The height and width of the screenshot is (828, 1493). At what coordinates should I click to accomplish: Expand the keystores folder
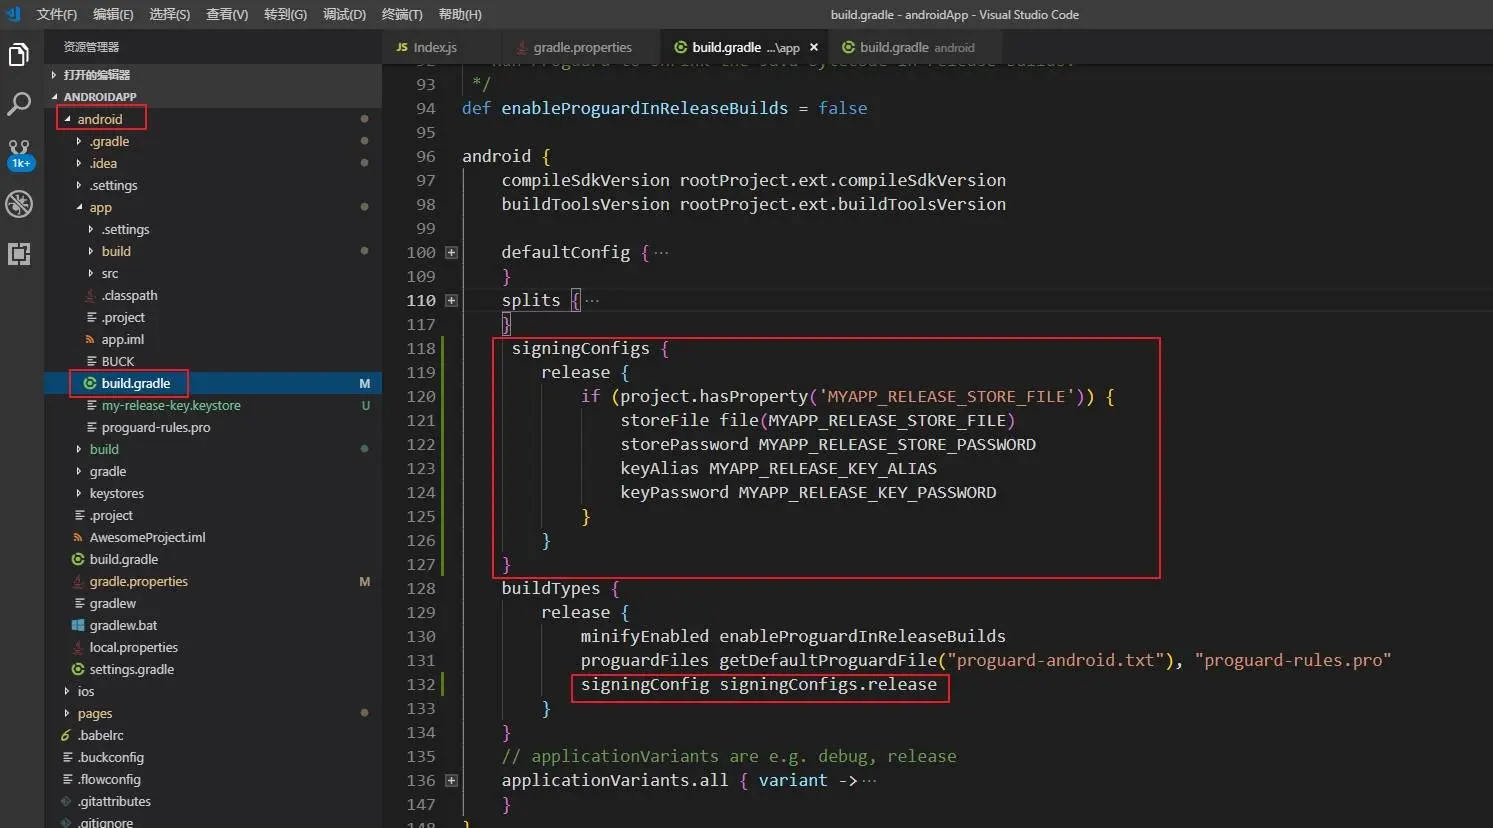(x=79, y=493)
